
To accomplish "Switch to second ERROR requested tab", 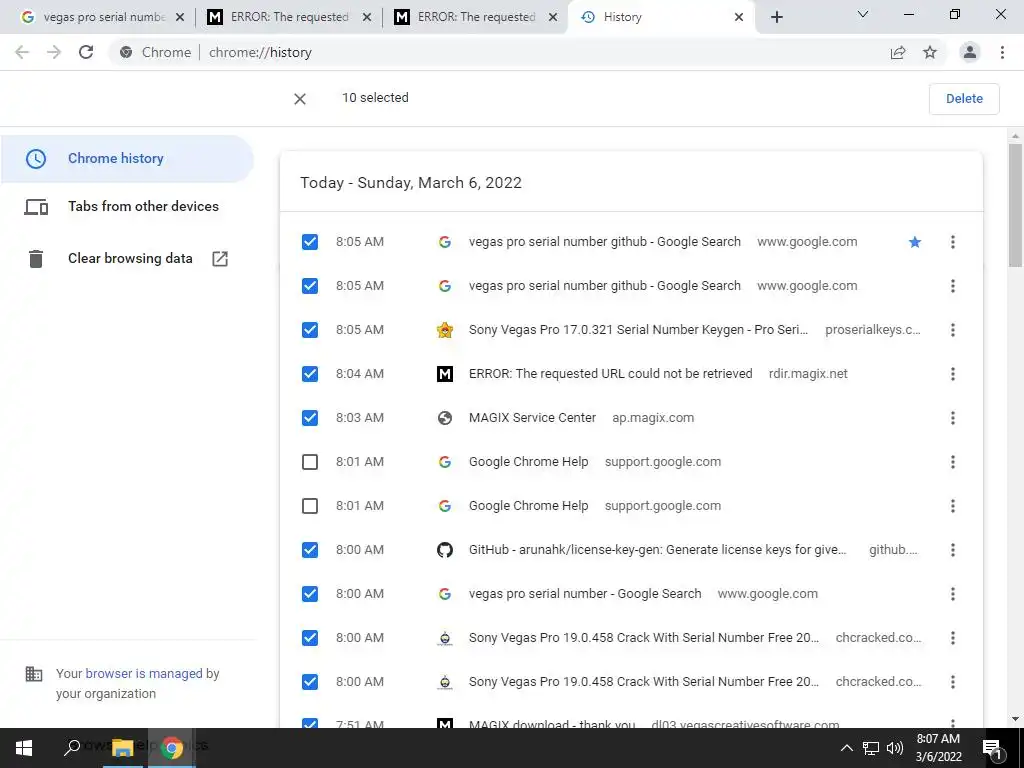I will (x=475, y=17).
